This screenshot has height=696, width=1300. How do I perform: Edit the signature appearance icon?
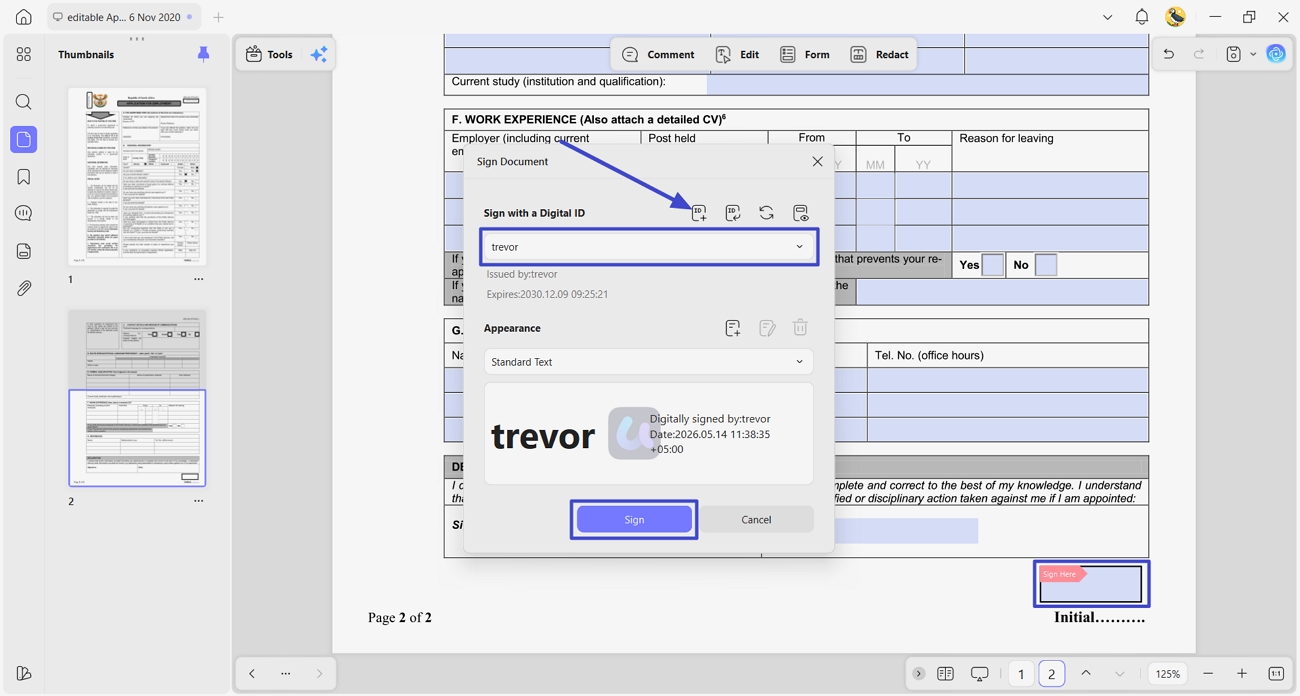pyautogui.click(x=767, y=328)
